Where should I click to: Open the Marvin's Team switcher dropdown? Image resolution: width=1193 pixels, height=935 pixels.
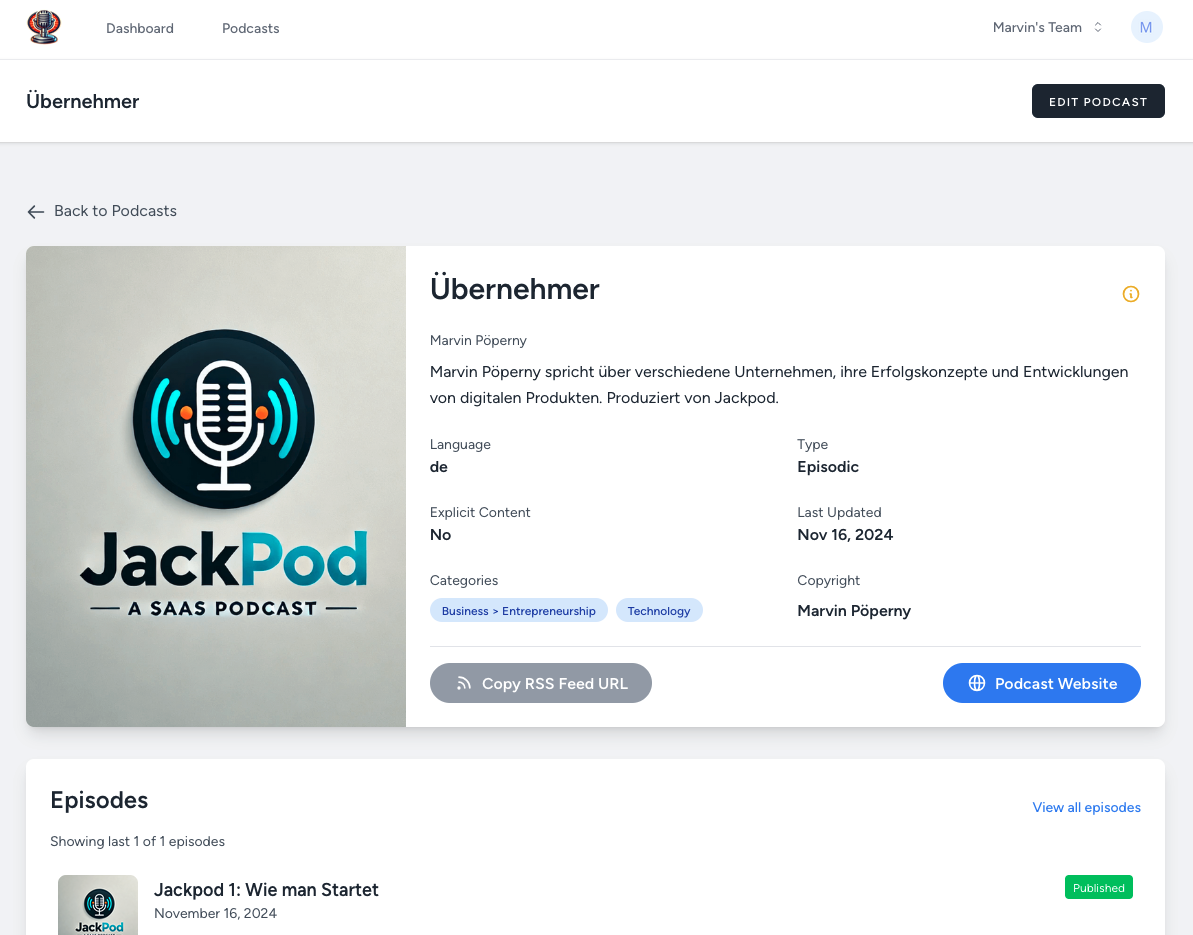click(1048, 27)
